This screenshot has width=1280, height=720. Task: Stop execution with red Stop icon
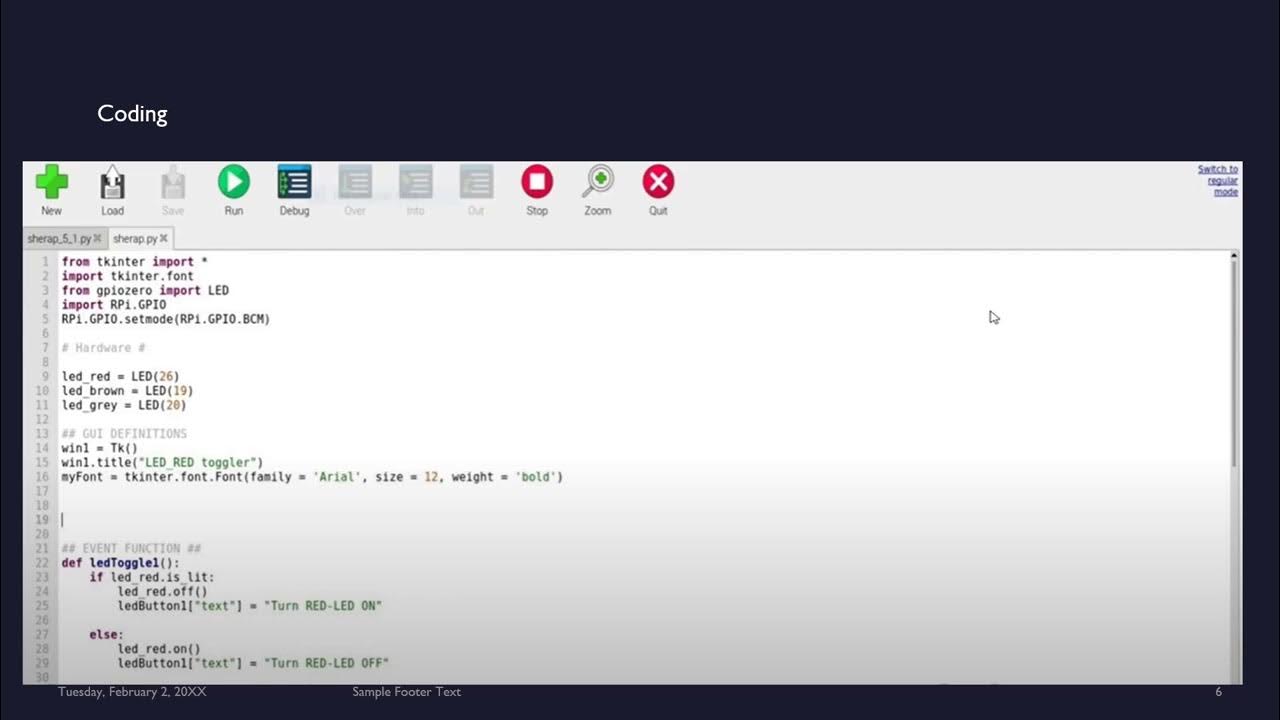(x=537, y=190)
